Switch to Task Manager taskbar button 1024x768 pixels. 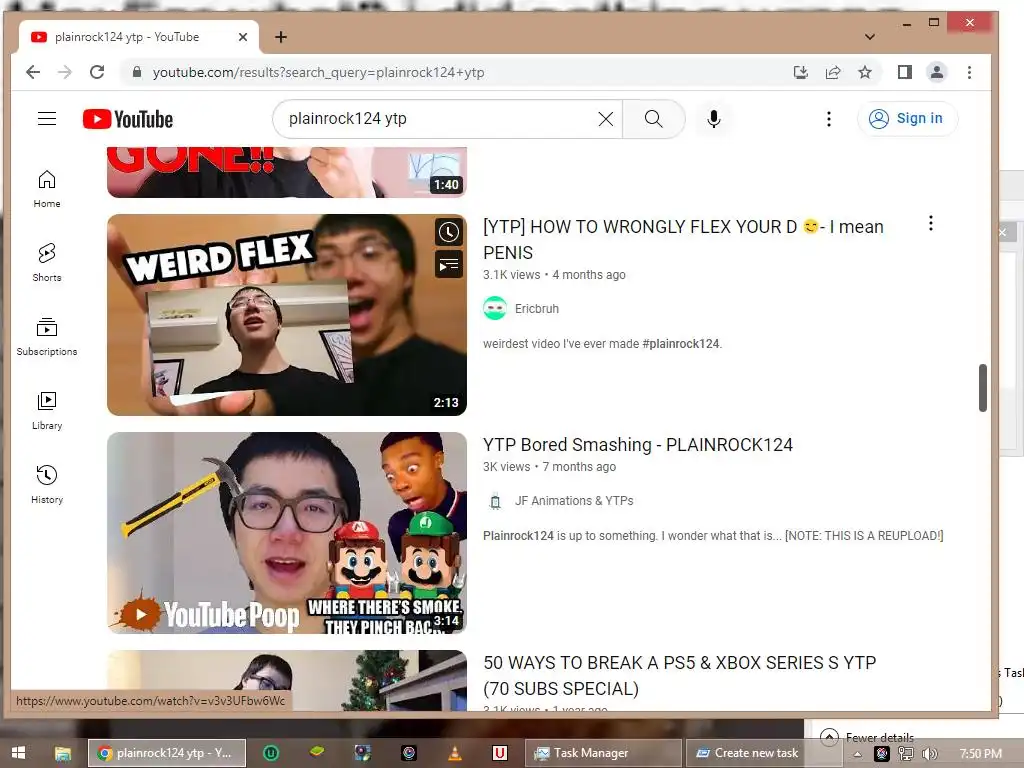pos(603,753)
